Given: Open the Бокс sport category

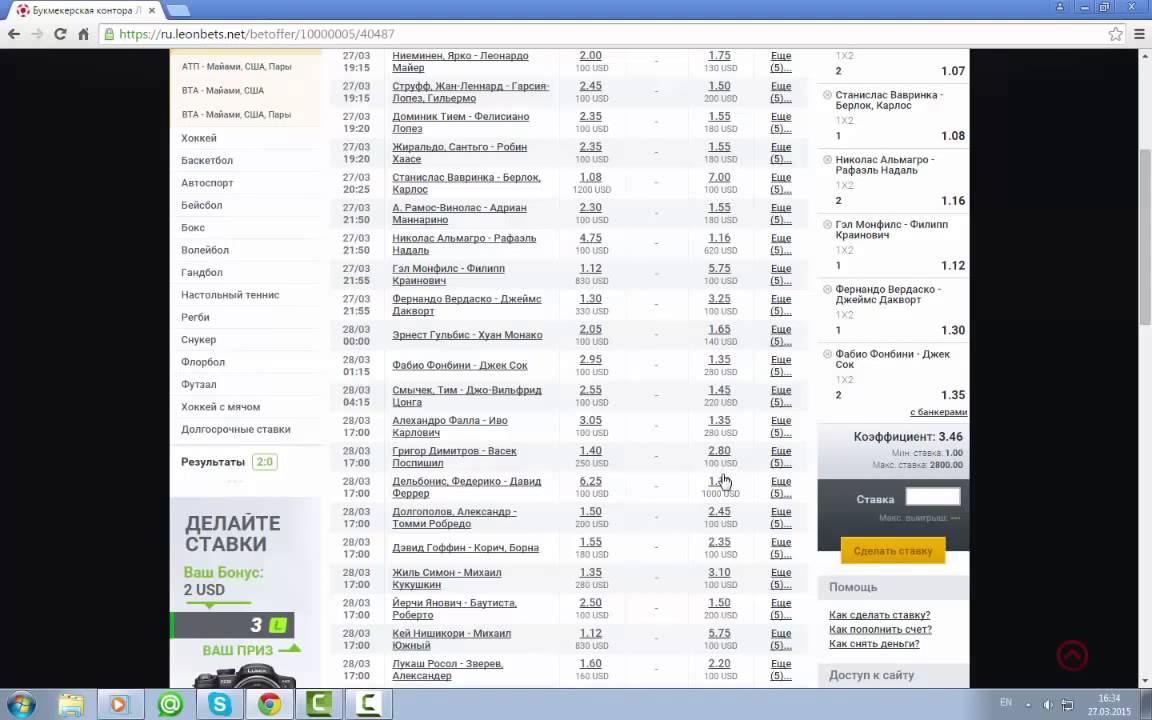Looking at the screenshot, I should (193, 228).
